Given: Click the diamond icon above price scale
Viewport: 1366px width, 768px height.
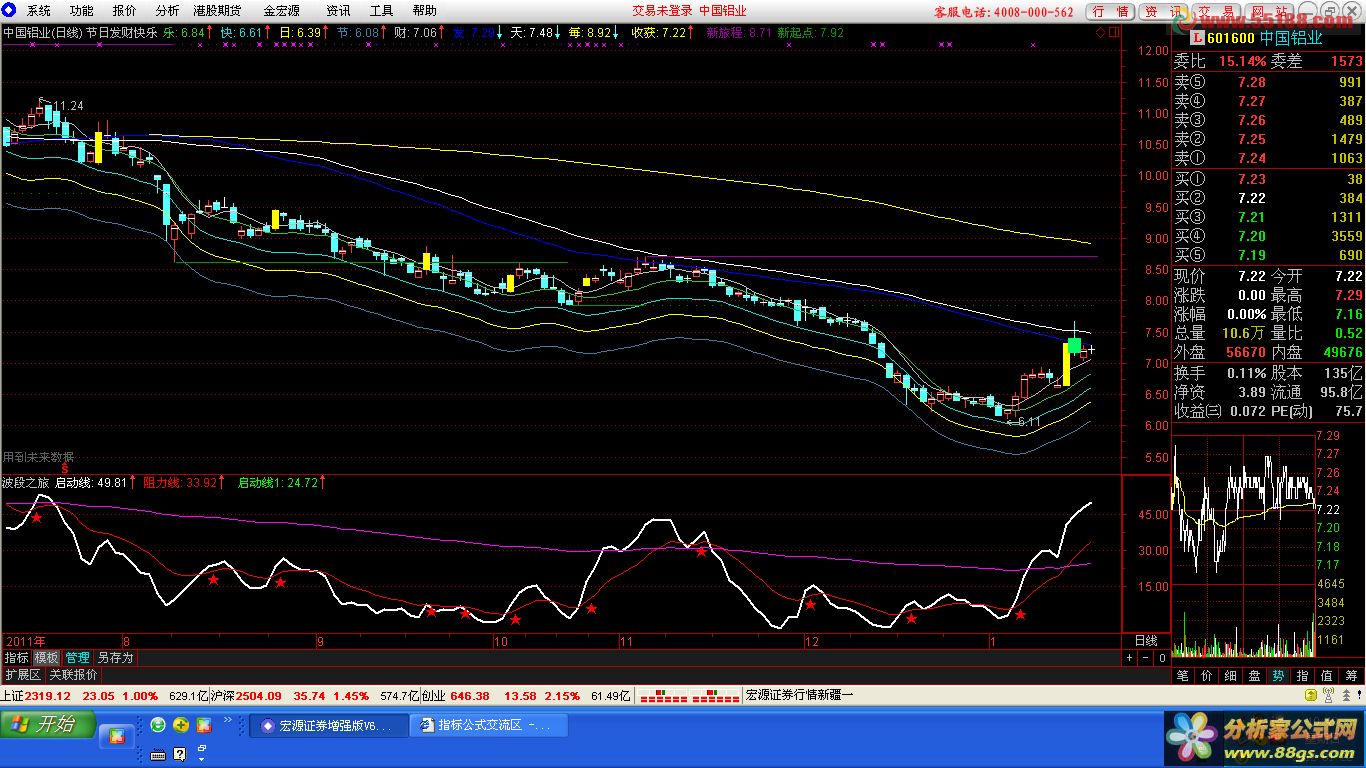Looking at the screenshot, I should click(1101, 33).
